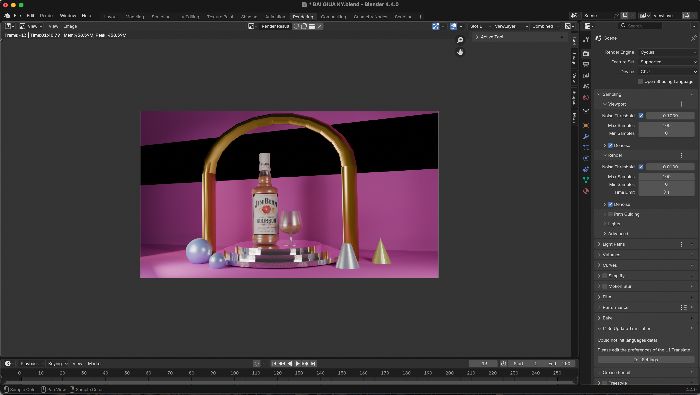Image resolution: width=700 pixels, height=395 pixels.
Task: Toggle Viewport Noise Threshold checkbox
Action: click(641, 116)
